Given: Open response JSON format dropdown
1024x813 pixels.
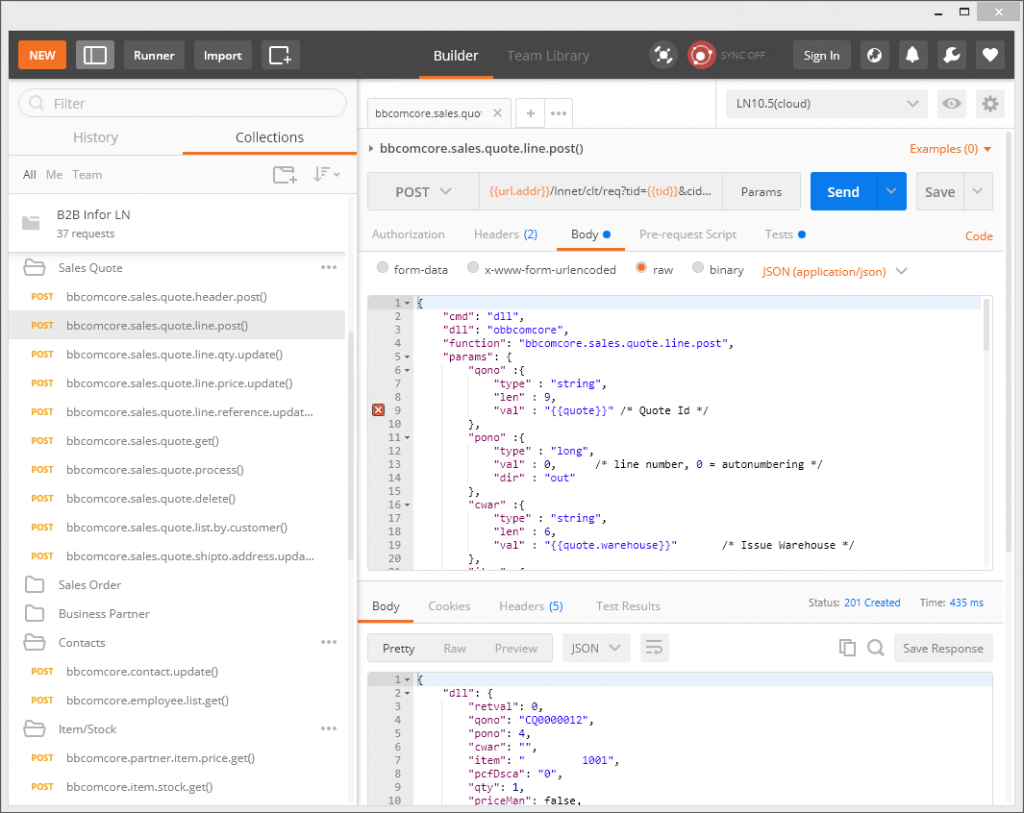Looking at the screenshot, I should (596, 648).
